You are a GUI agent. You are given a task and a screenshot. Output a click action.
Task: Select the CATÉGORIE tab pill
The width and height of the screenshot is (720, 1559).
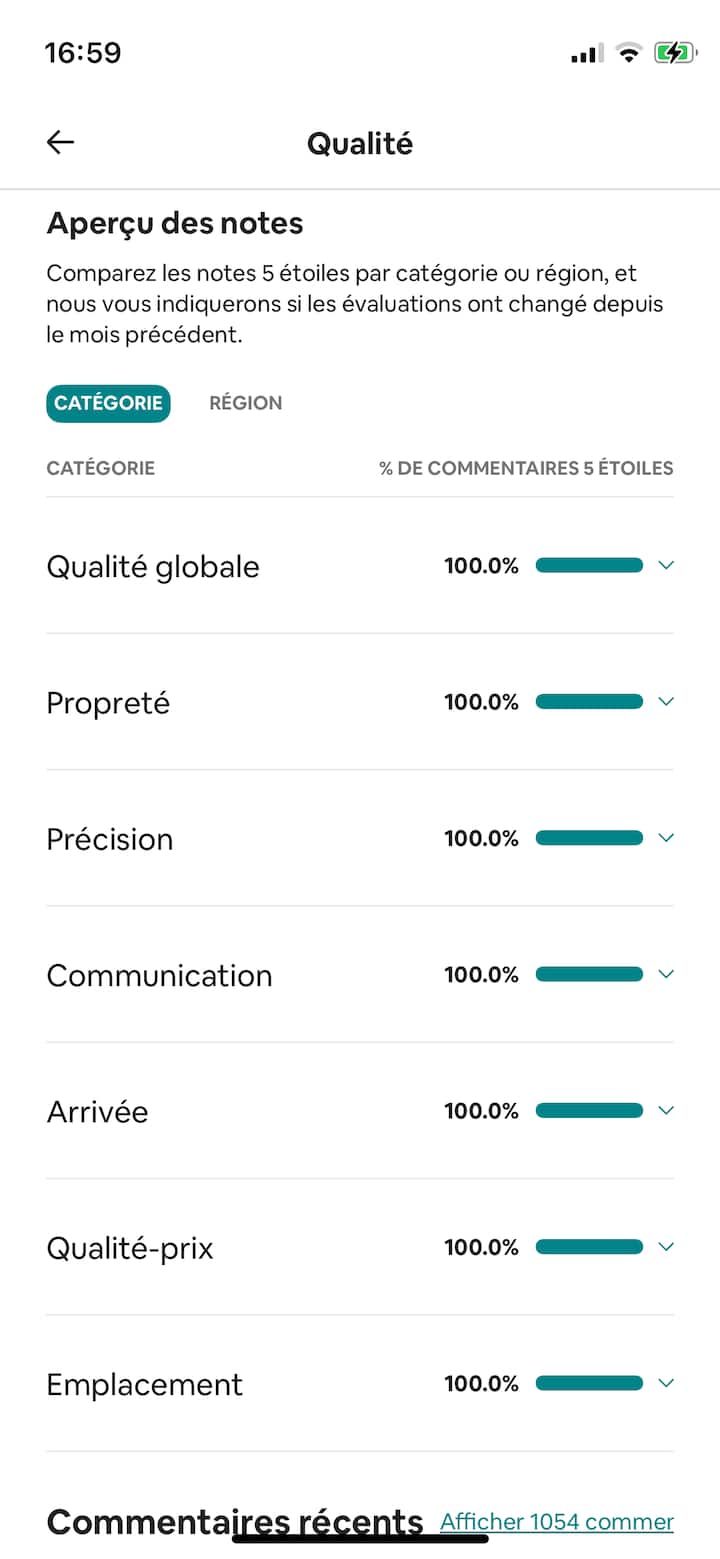coord(108,403)
